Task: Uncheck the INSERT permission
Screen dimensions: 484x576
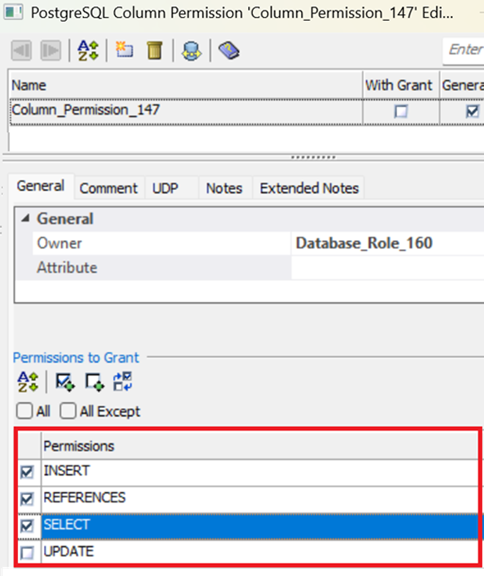Action: tap(27, 472)
